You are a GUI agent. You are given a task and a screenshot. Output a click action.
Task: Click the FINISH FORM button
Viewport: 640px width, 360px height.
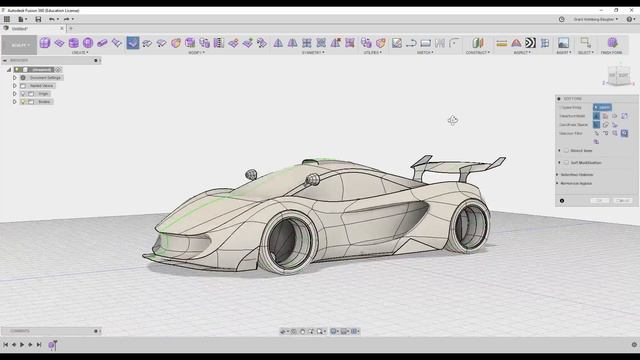pos(611,45)
